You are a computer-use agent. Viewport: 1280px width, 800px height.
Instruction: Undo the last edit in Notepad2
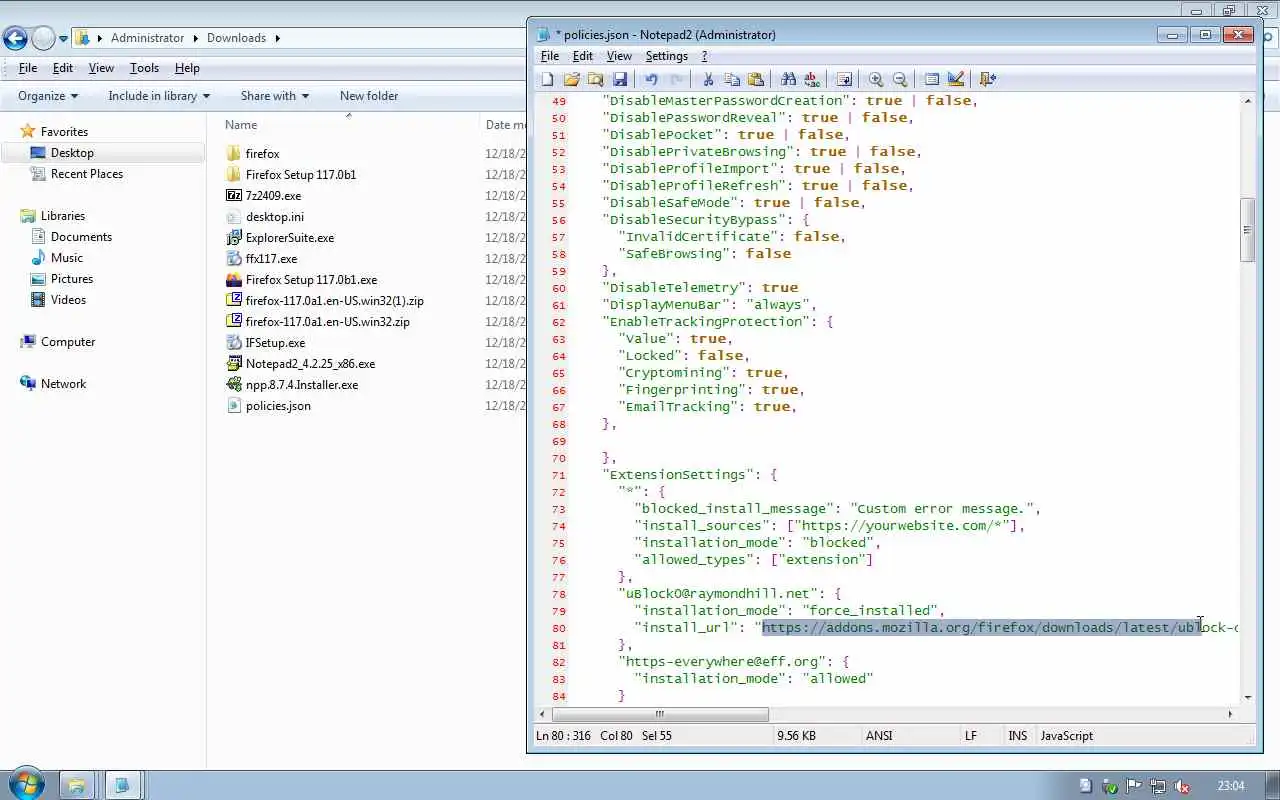(652, 79)
